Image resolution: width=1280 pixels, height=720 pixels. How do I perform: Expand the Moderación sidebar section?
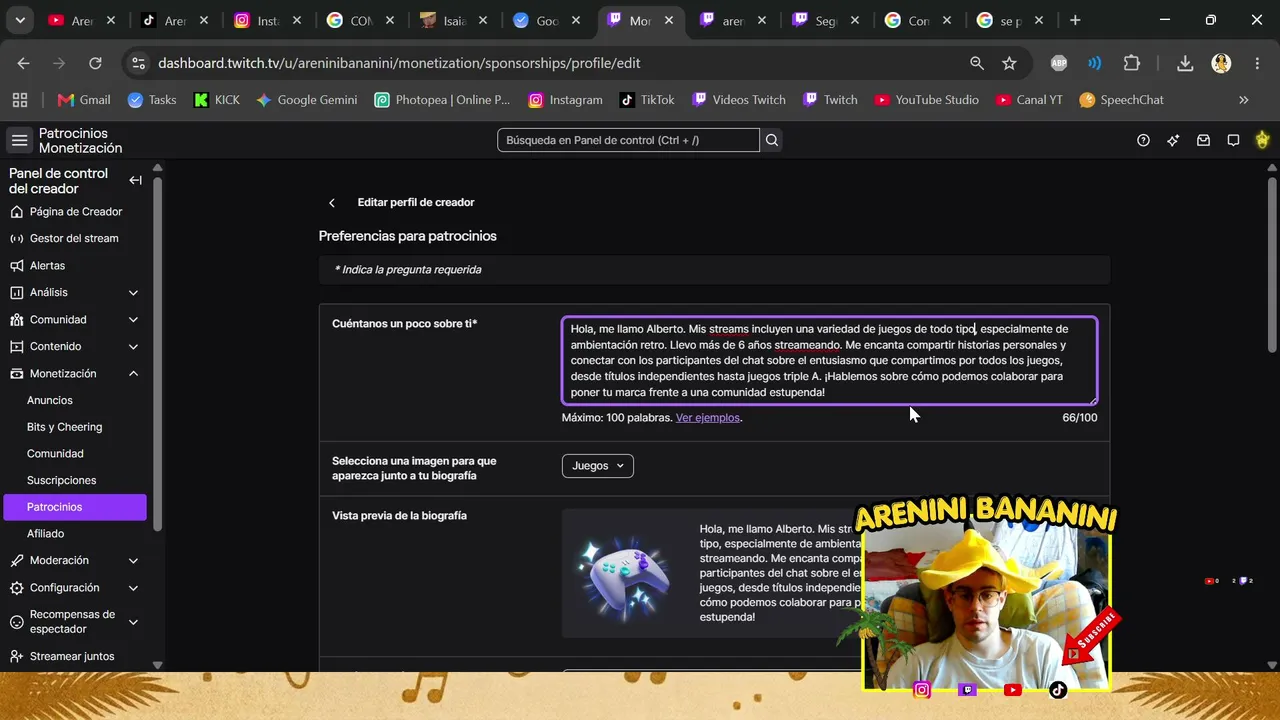click(133, 561)
